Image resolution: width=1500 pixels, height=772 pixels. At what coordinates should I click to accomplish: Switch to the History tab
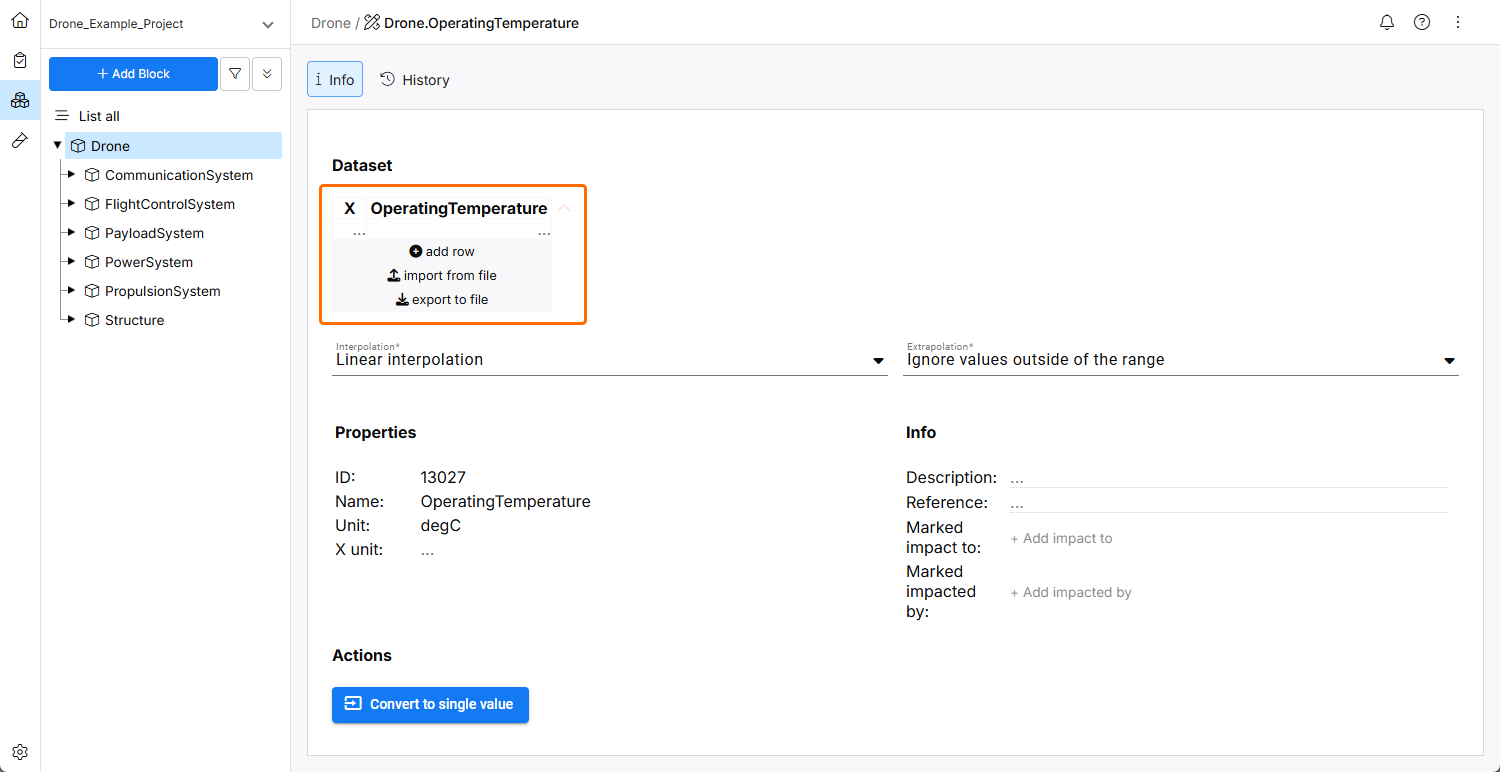point(415,80)
